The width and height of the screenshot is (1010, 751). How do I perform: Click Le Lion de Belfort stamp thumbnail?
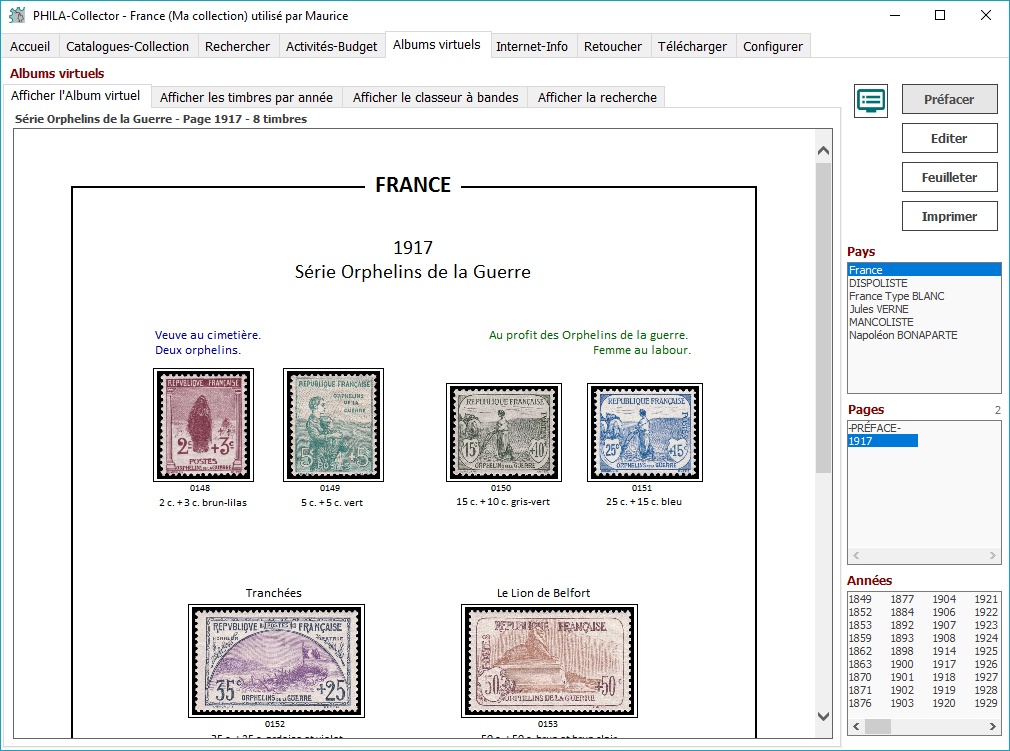point(549,661)
